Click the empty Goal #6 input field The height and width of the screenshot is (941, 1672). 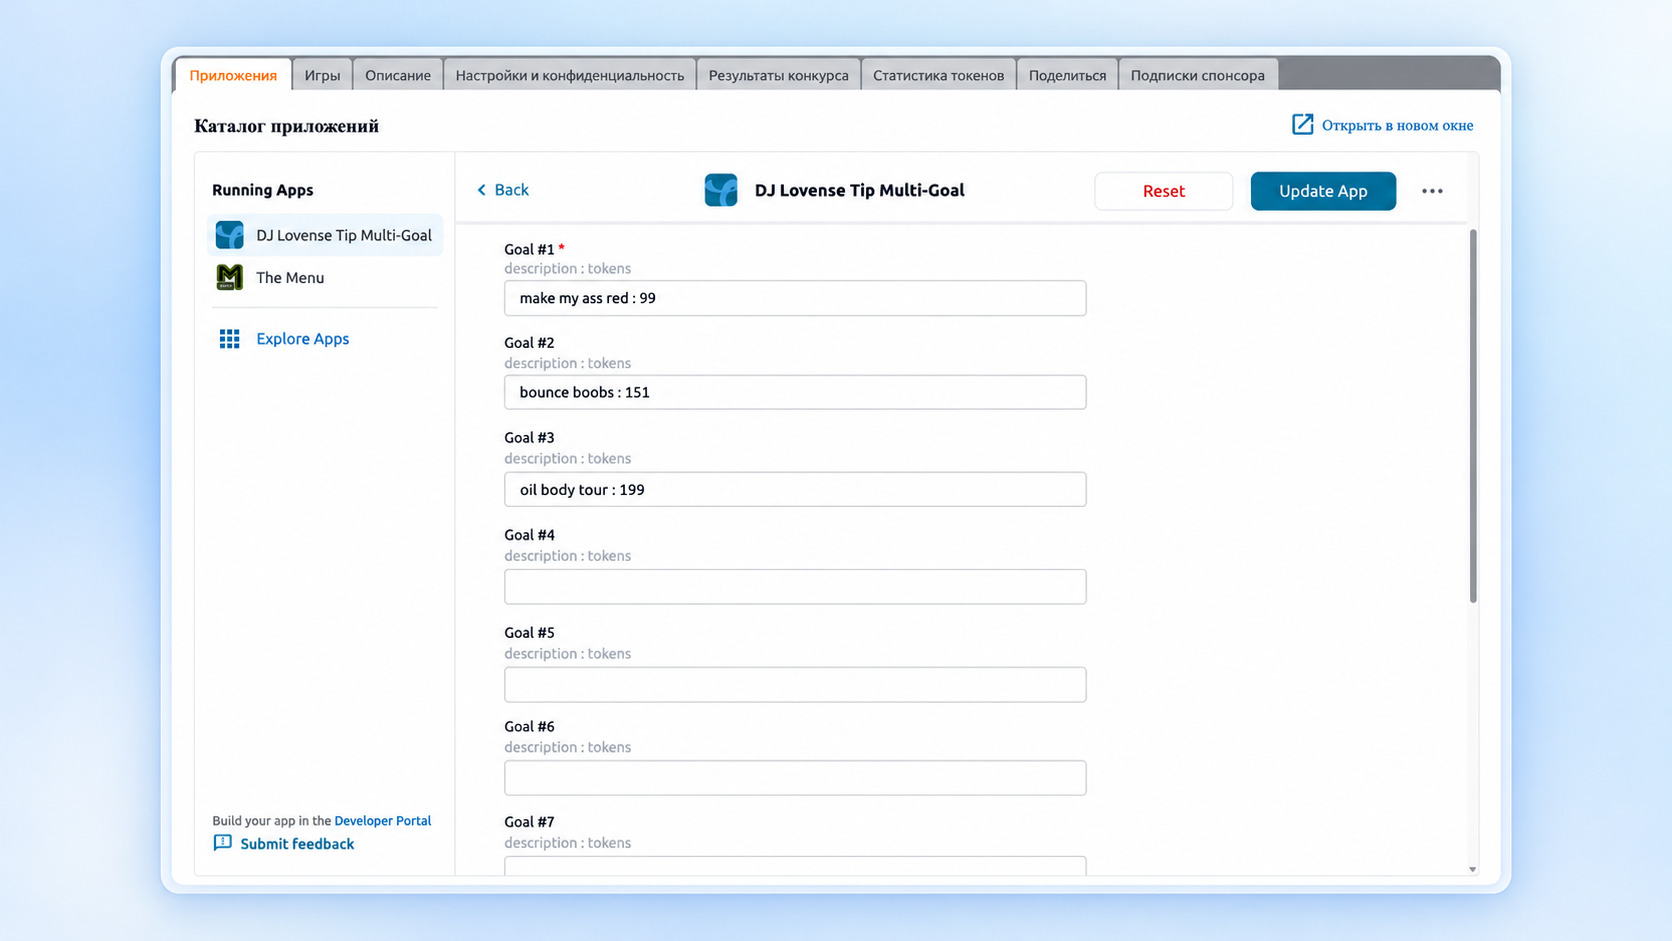pyautogui.click(x=795, y=778)
